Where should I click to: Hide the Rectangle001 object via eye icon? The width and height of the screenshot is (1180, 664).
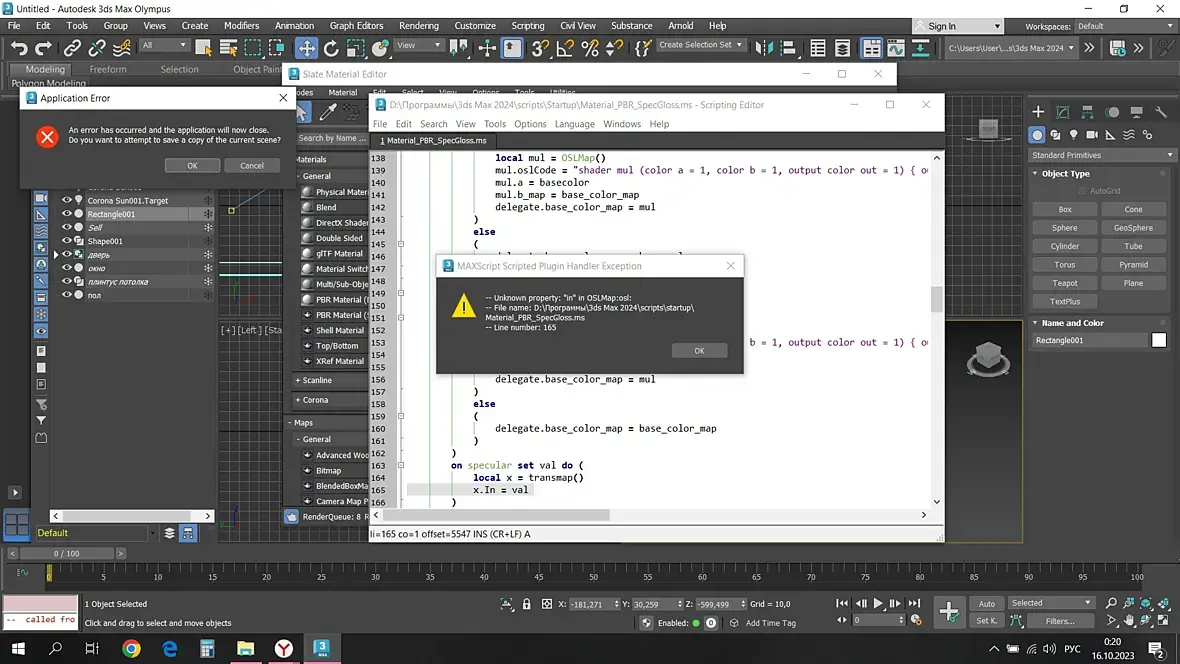pyautogui.click(x=67, y=214)
